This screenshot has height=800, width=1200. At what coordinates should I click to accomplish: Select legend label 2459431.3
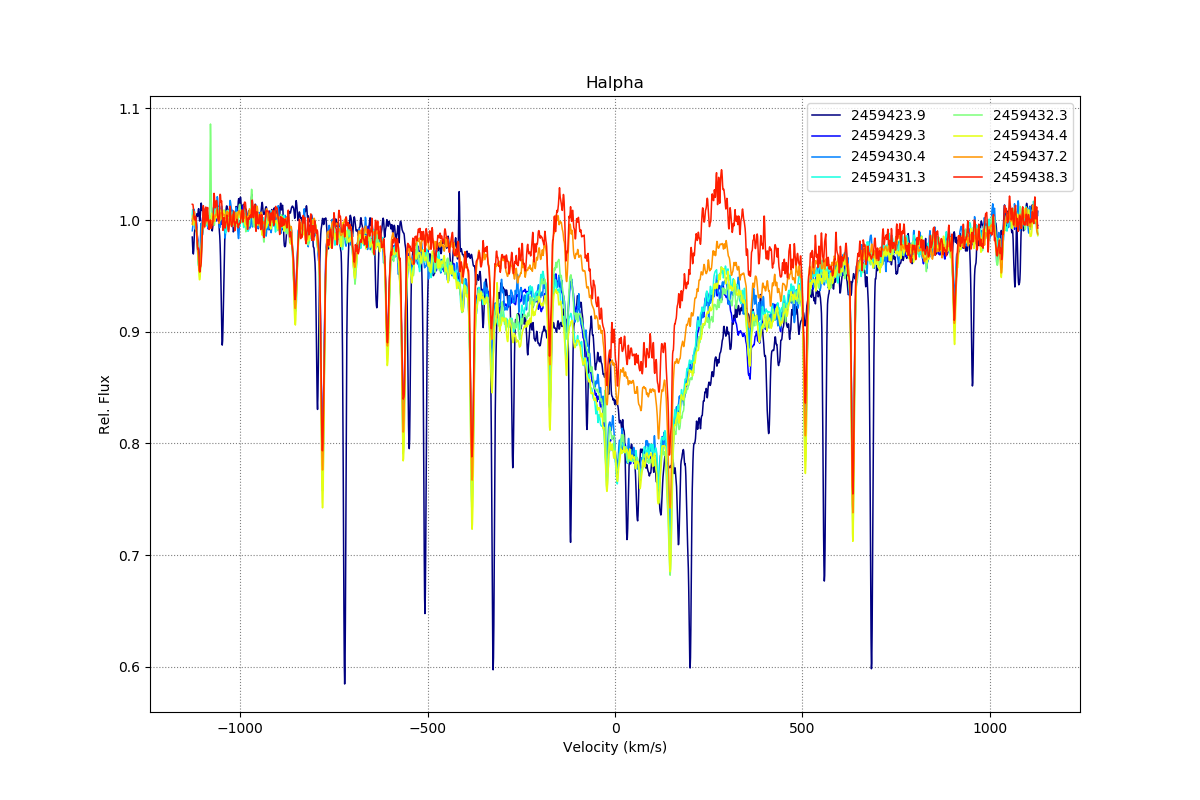click(x=888, y=178)
